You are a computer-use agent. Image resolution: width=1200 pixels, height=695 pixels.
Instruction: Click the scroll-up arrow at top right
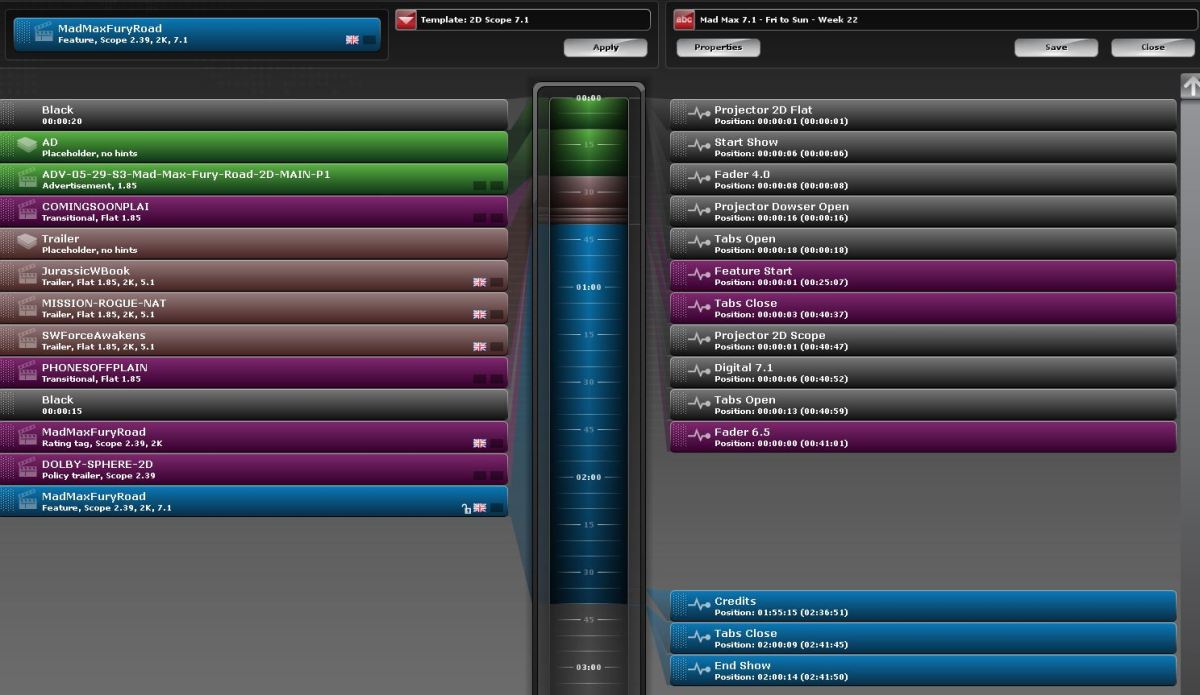click(x=1190, y=87)
